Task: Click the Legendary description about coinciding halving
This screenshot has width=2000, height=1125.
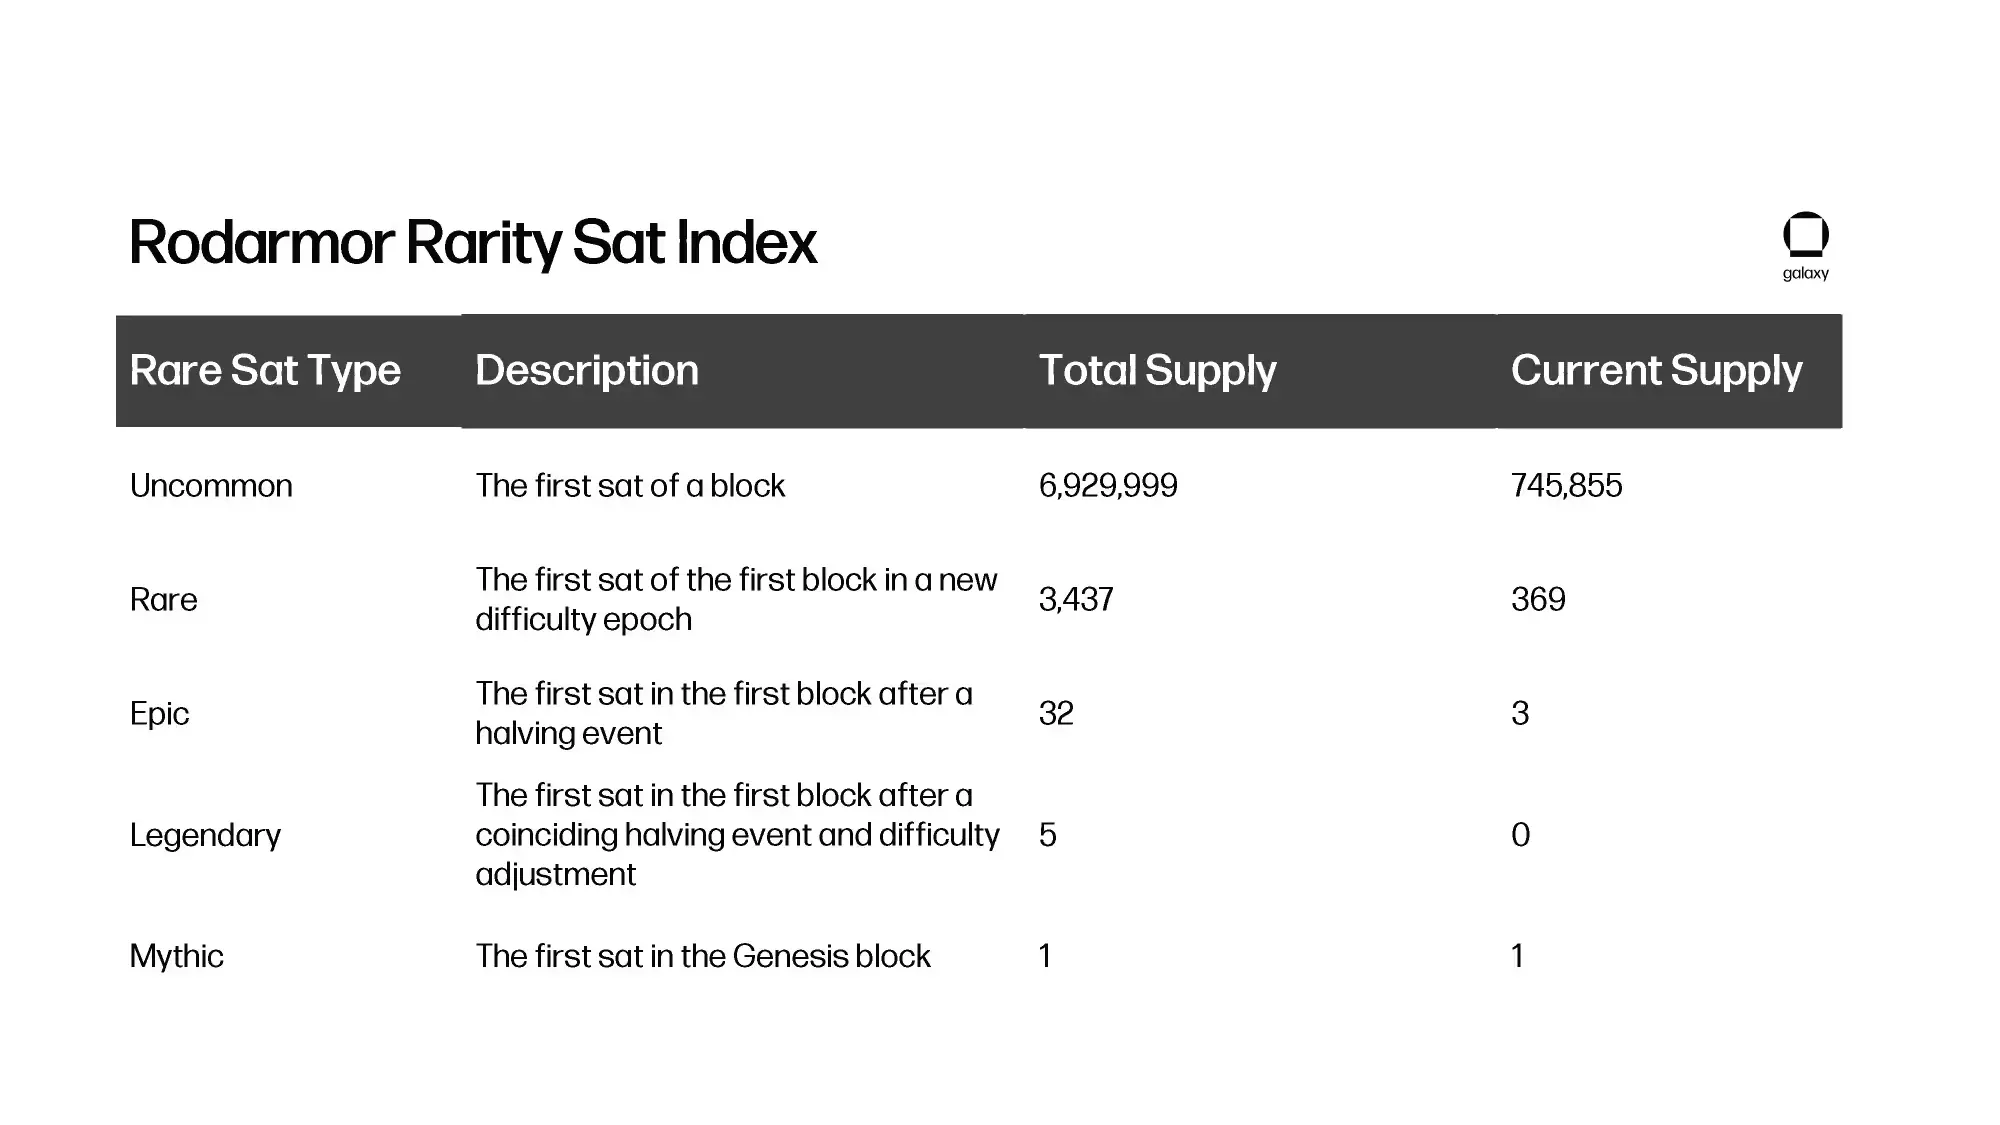Action: [738, 835]
